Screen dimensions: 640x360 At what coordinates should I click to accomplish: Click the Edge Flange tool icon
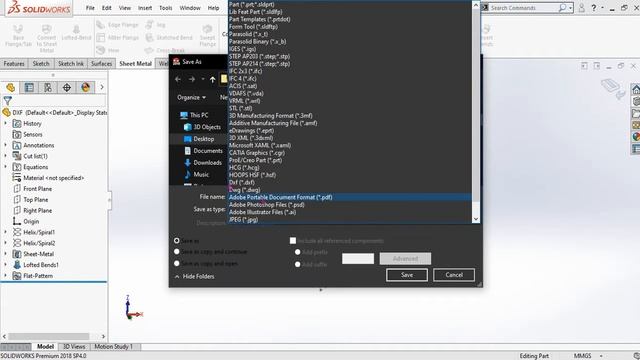click(100, 25)
